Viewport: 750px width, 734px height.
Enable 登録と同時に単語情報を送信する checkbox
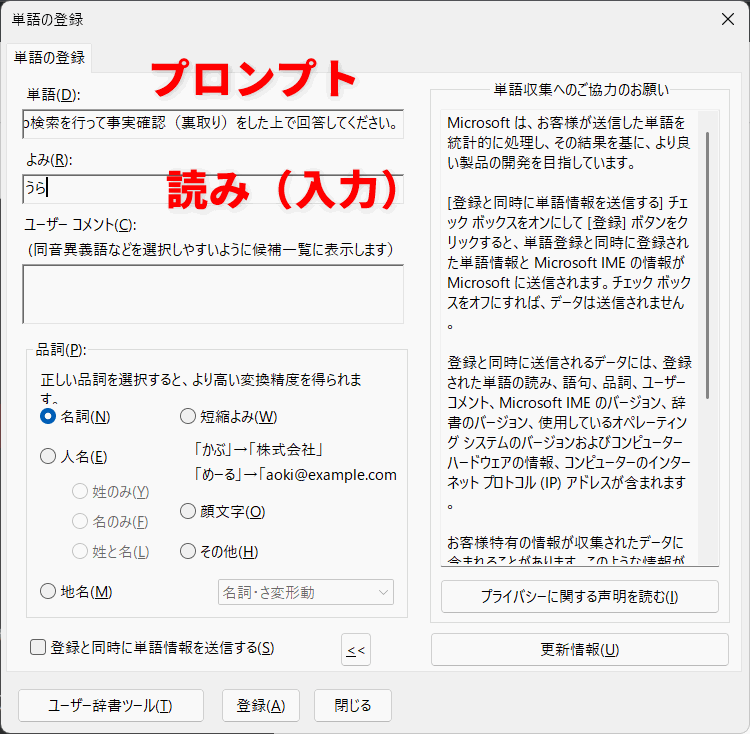coord(38,648)
